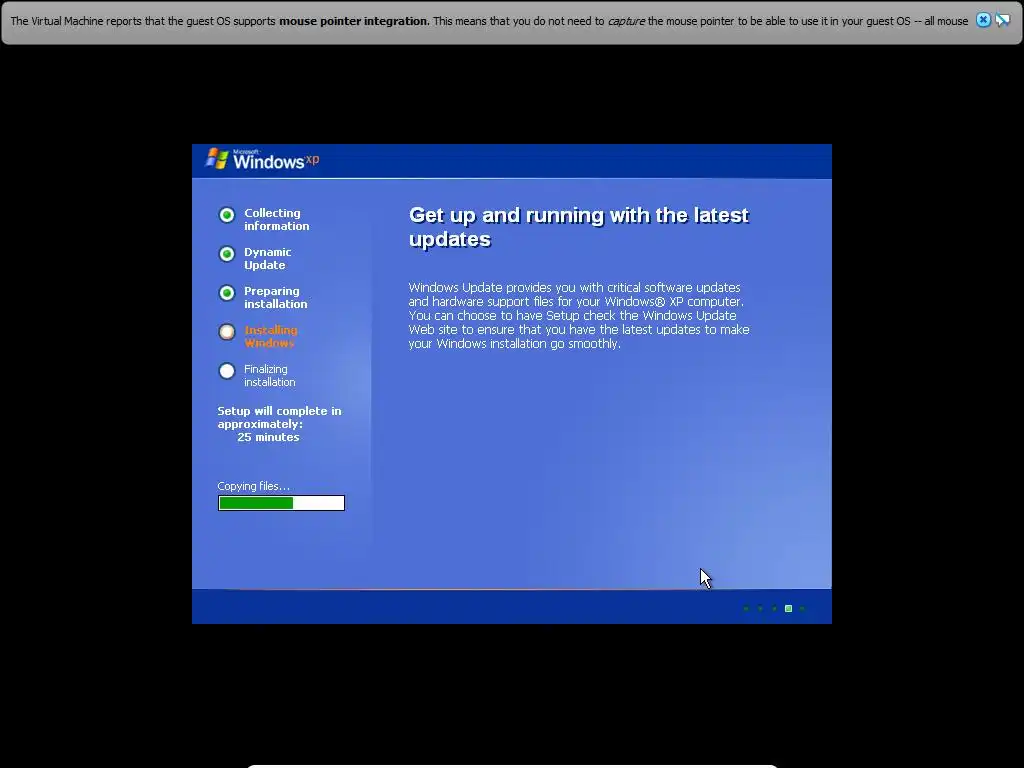Select the Finalizing installation step indicator
Viewport: 1024px width, 768px height.
coord(227,371)
